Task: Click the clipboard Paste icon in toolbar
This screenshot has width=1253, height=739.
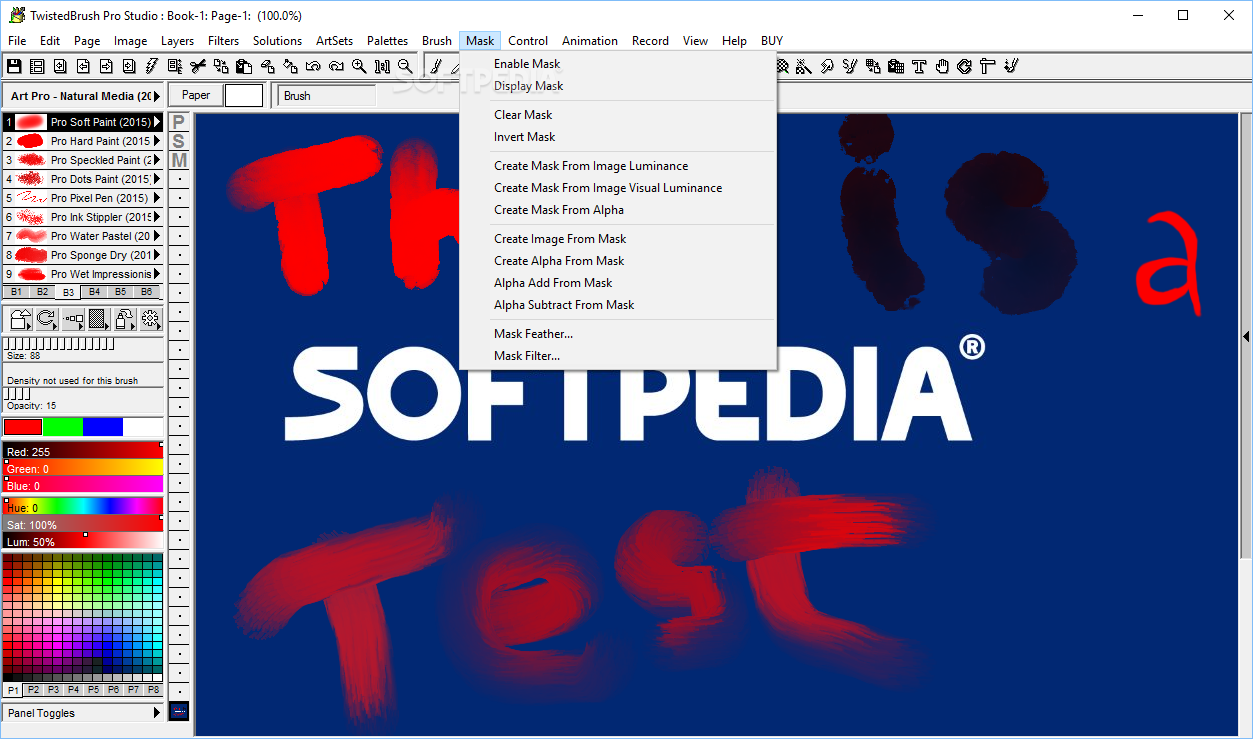Action: tap(243, 66)
